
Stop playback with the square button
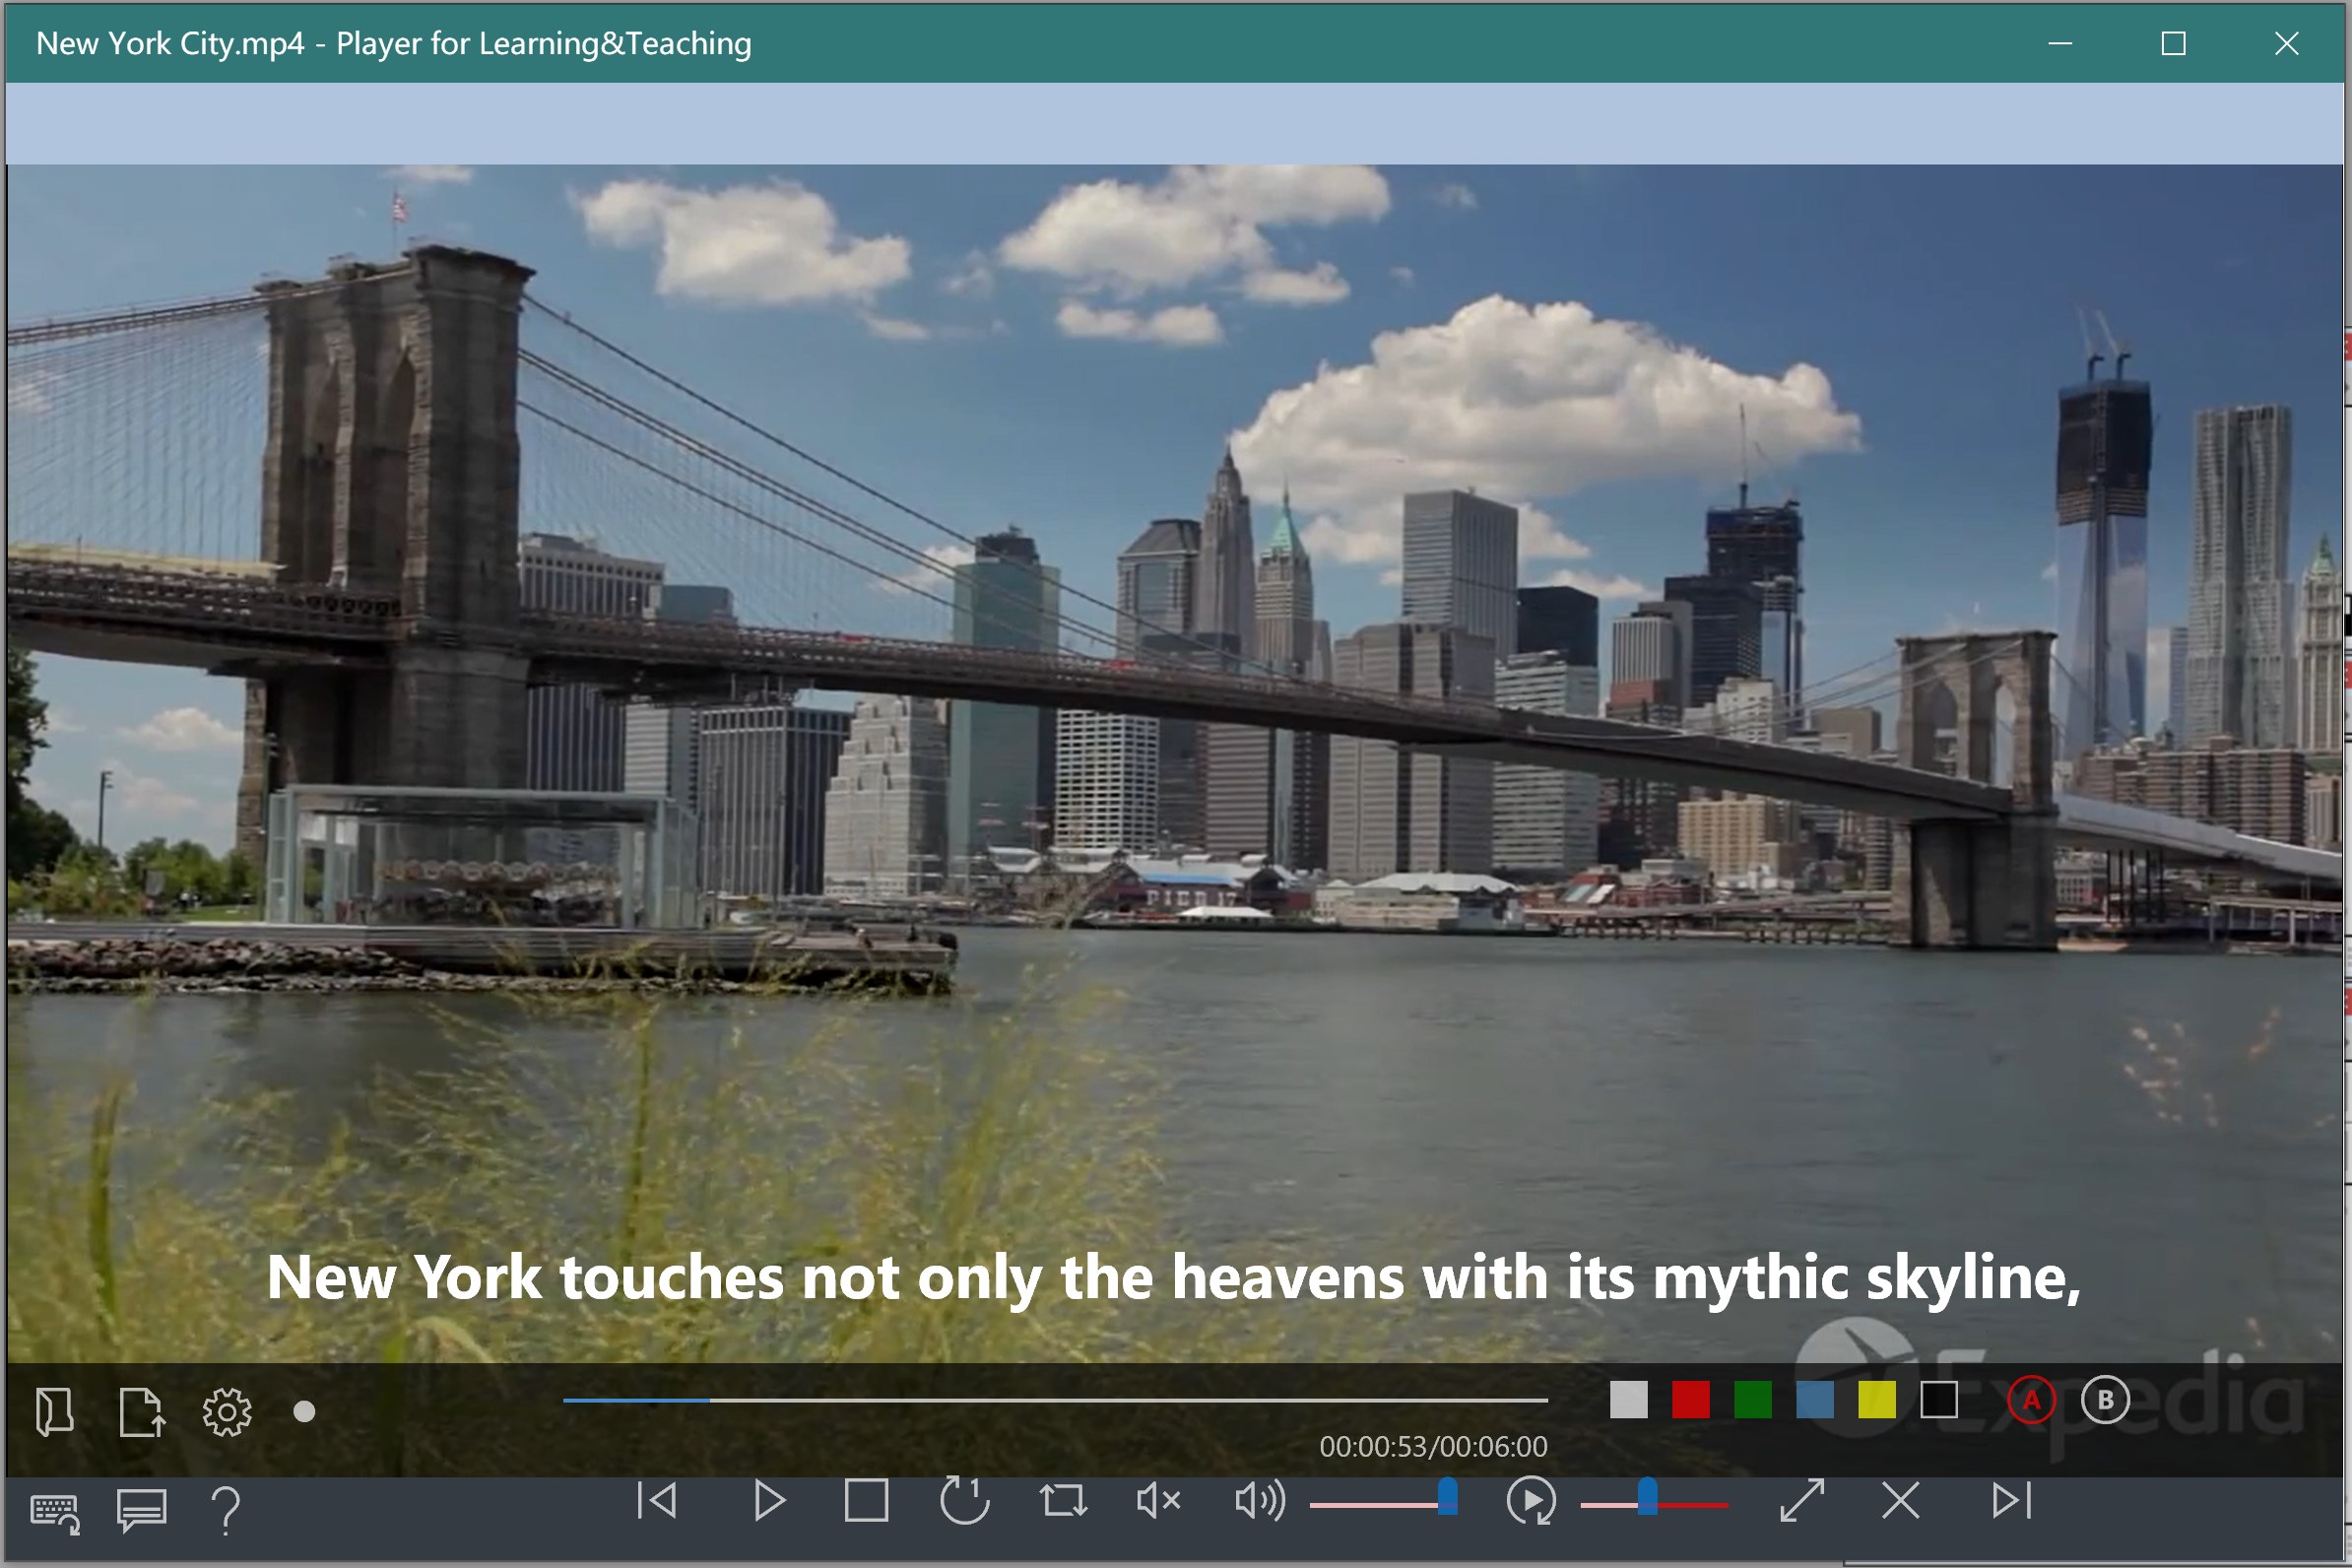pyautogui.click(x=866, y=1500)
